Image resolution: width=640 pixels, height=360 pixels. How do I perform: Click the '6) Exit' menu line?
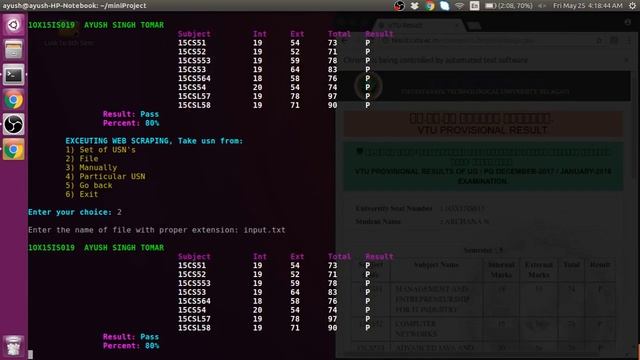pos(82,194)
